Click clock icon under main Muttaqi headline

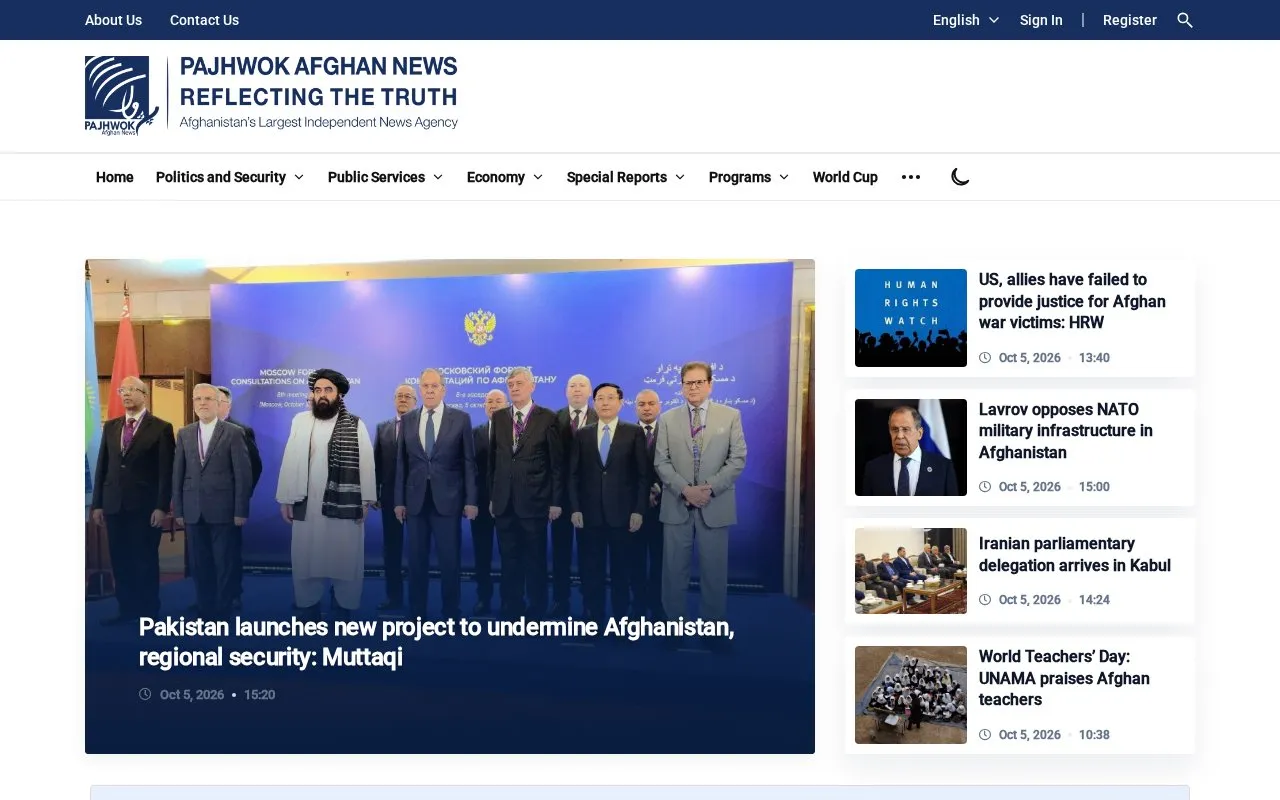(145, 695)
